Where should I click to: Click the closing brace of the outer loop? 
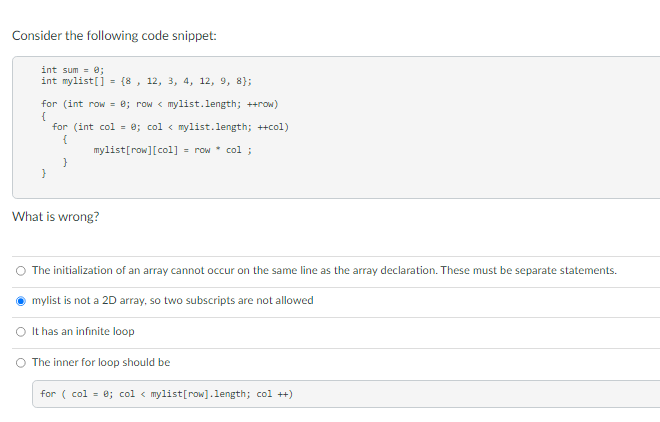[x=43, y=173]
